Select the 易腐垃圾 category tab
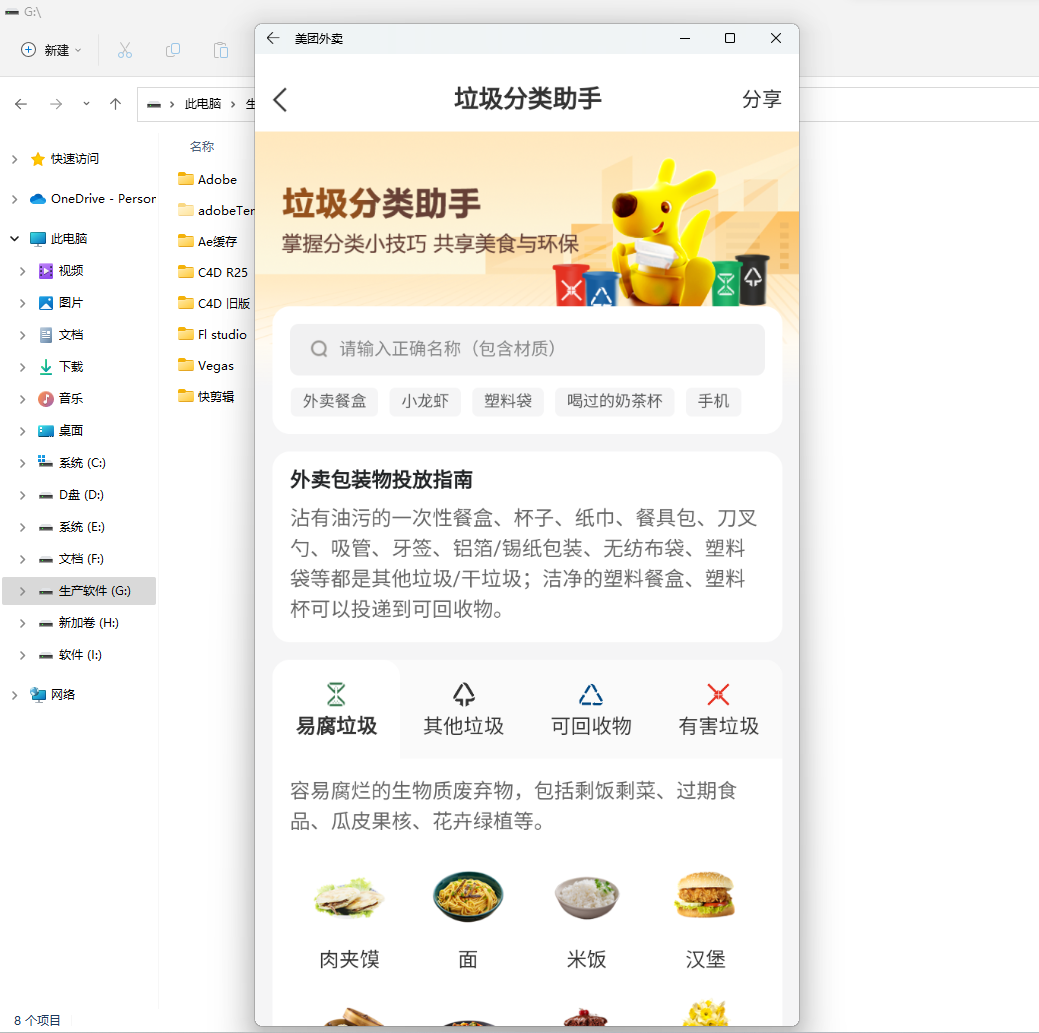Image resolution: width=1039 pixels, height=1033 pixels. (x=336, y=710)
